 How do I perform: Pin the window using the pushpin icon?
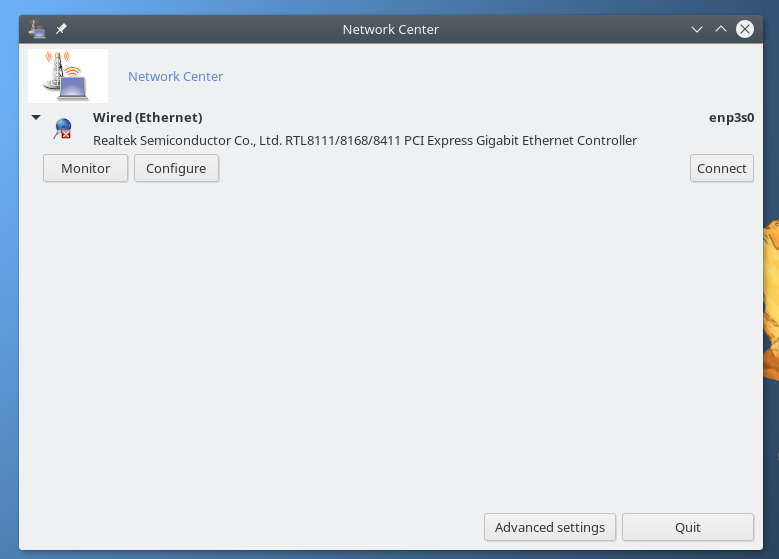pos(61,29)
